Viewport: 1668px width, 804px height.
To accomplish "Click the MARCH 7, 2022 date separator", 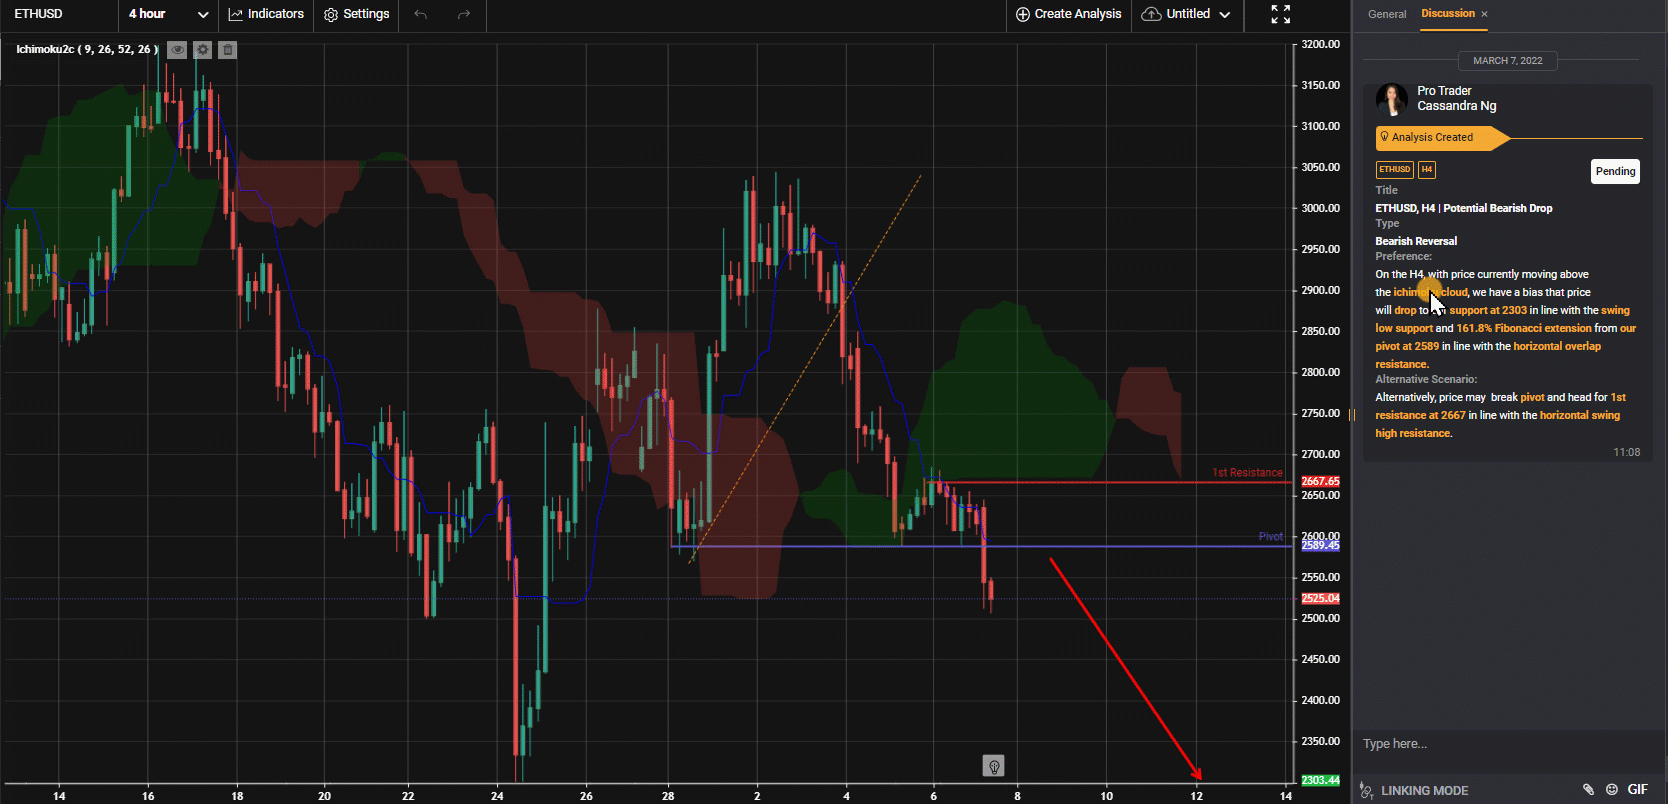I will pyautogui.click(x=1507, y=61).
